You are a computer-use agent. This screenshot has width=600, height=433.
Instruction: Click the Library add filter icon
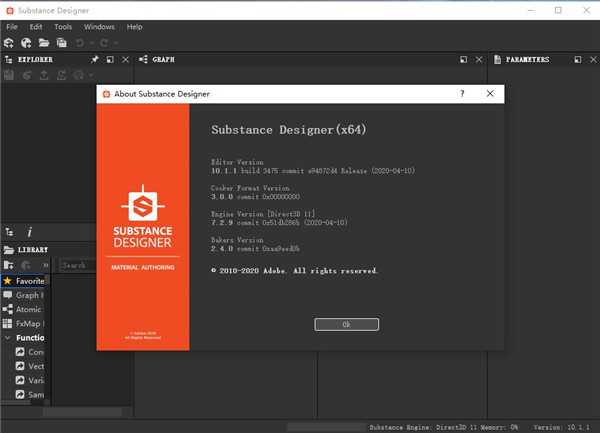tap(26, 265)
